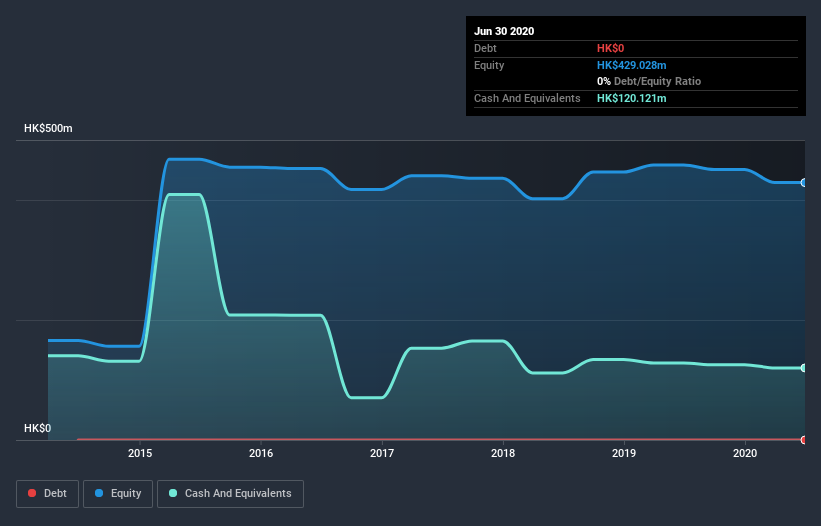The width and height of the screenshot is (821, 526).
Task: Select the 2015 x-axis label
Action: [x=140, y=453]
